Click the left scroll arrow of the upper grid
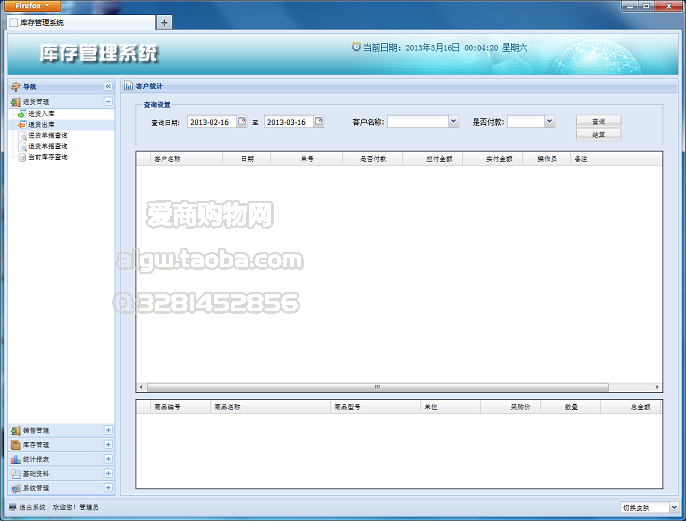This screenshot has width=686, height=521. (x=141, y=387)
